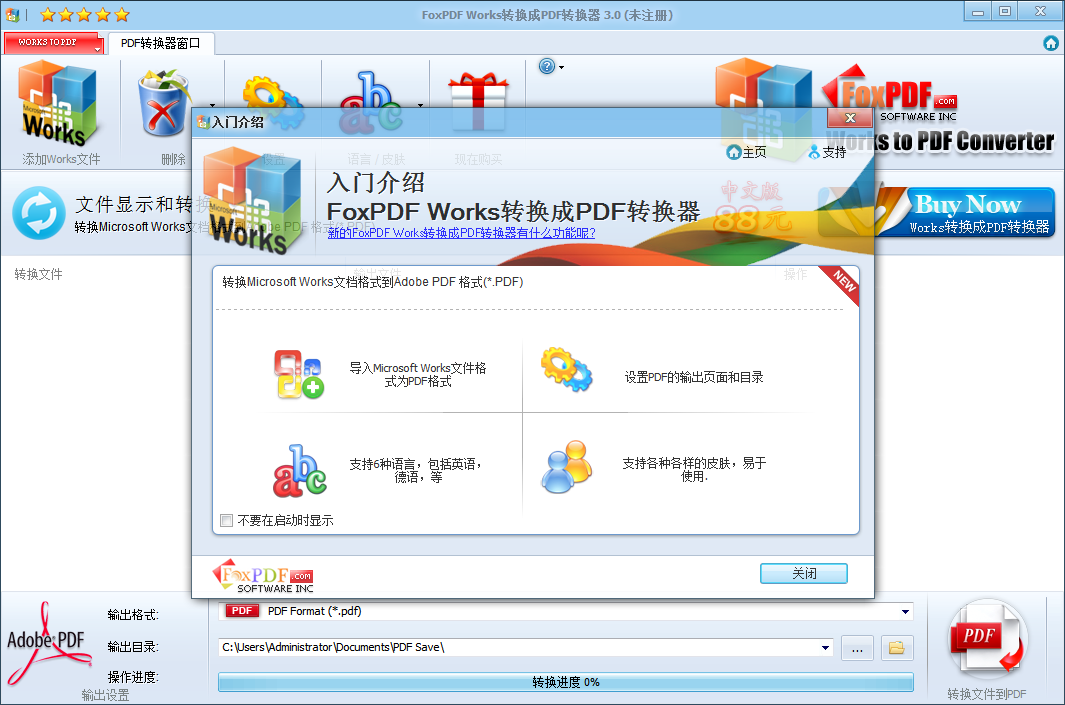Click the FoxPDF logo in dialog footer
The image size is (1065, 705).
[x=264, y=576]
